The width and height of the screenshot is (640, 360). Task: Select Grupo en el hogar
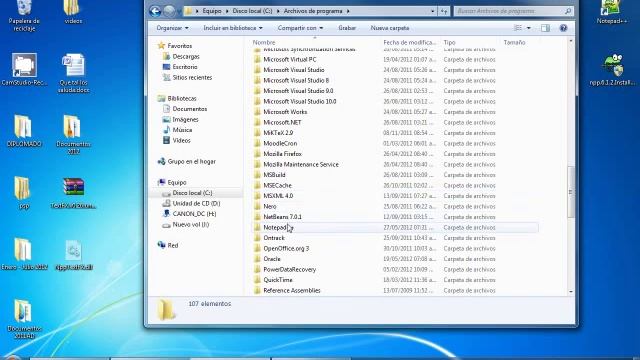pos(187,162)
